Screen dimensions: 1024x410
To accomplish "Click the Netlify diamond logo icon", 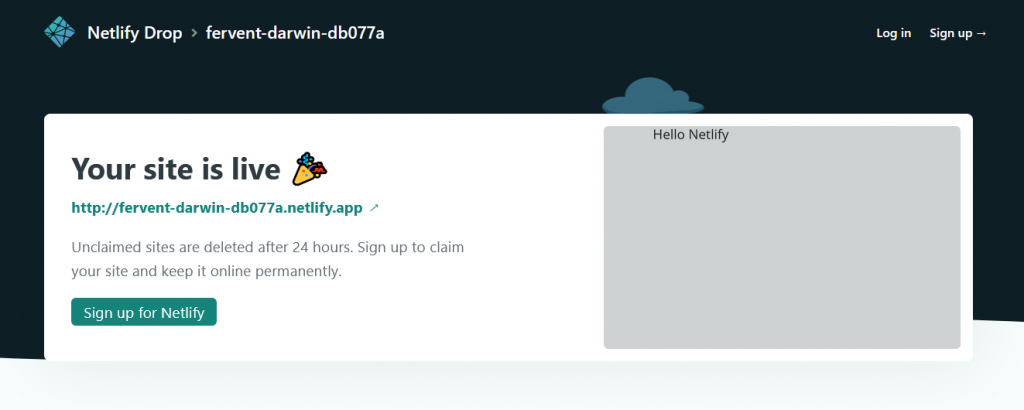I will tap(59, 32).
